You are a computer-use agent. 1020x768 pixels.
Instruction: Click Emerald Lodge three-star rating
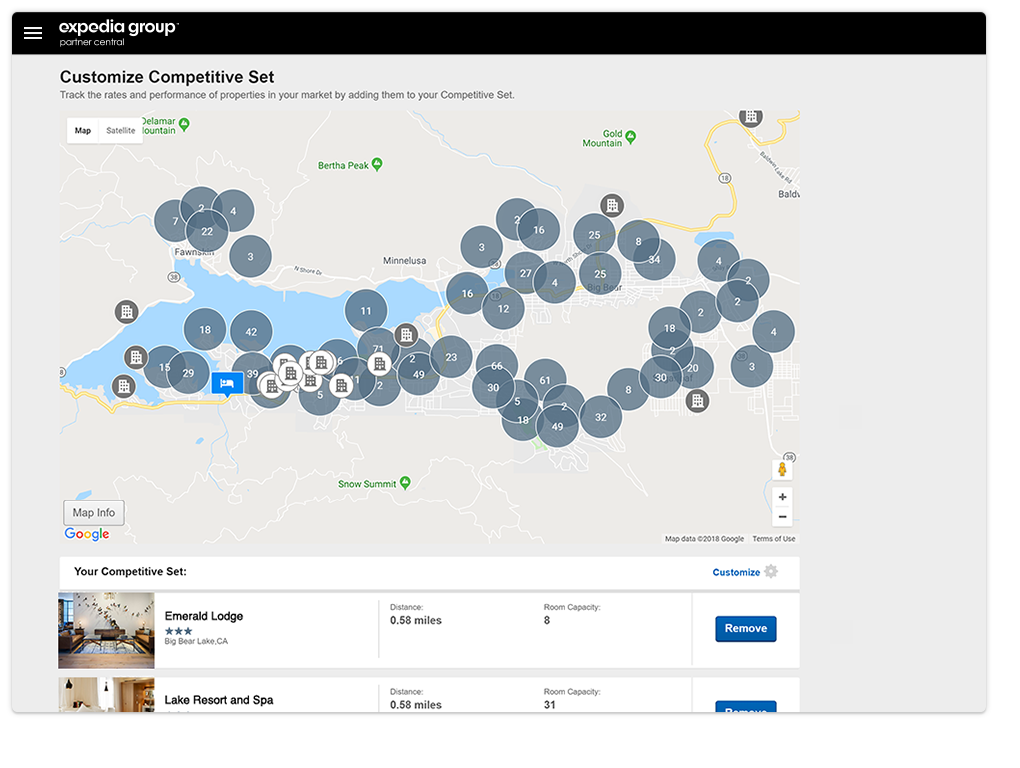[178, 631]
